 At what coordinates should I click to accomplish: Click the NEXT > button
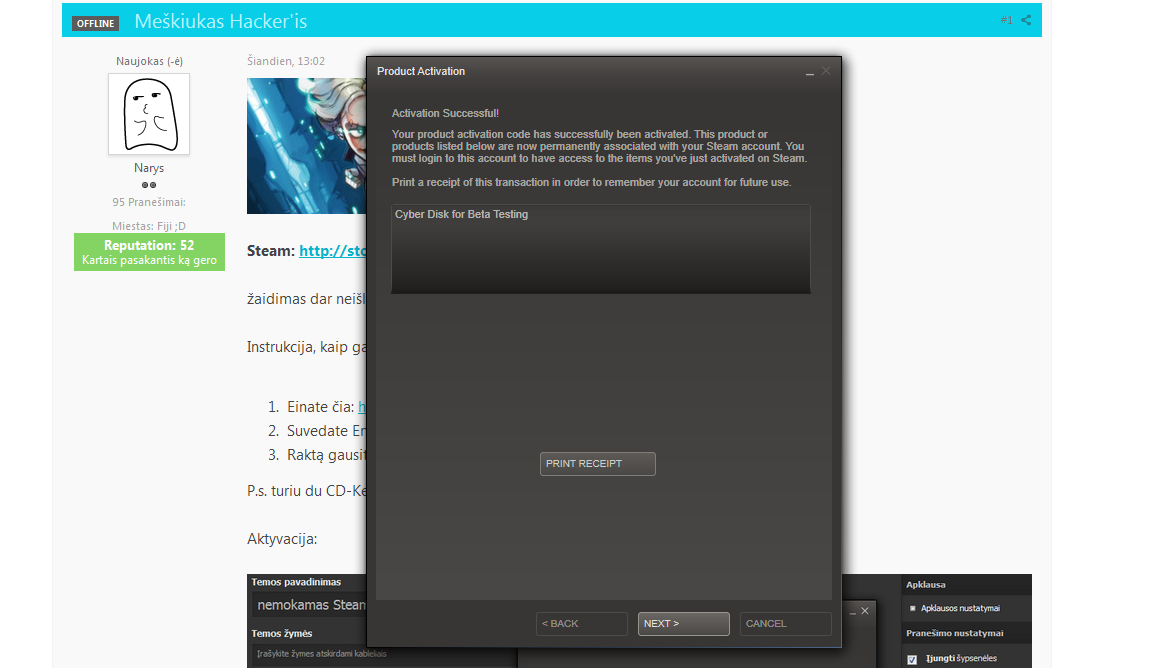point(684,624)
